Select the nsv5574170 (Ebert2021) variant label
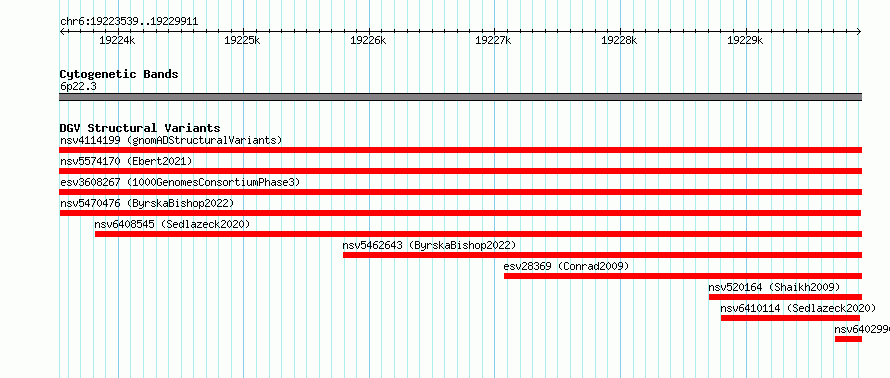Screen dimensions: 890x378 tap(126, 161)
